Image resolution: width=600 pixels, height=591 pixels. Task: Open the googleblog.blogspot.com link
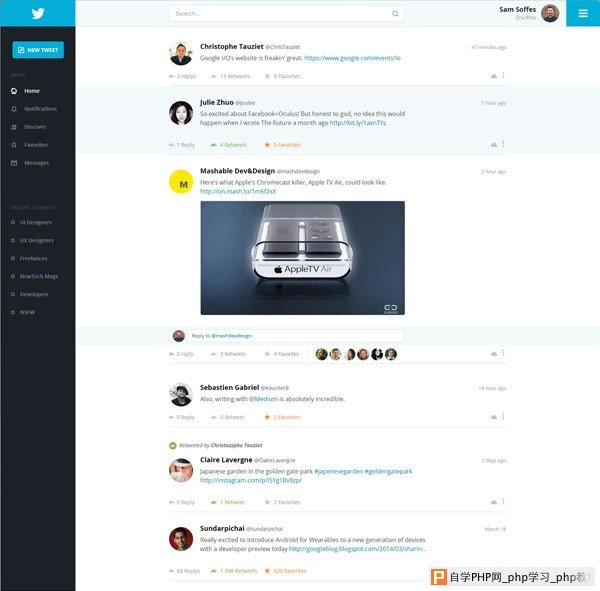coord(357,549)
